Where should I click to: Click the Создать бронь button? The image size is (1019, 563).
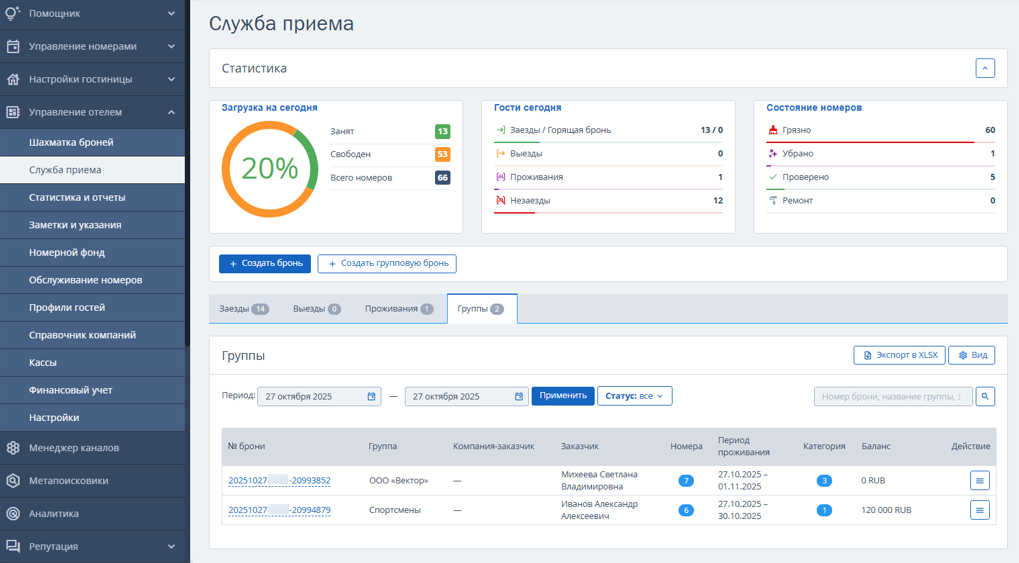pyautogui.click(x=265, y=264)
